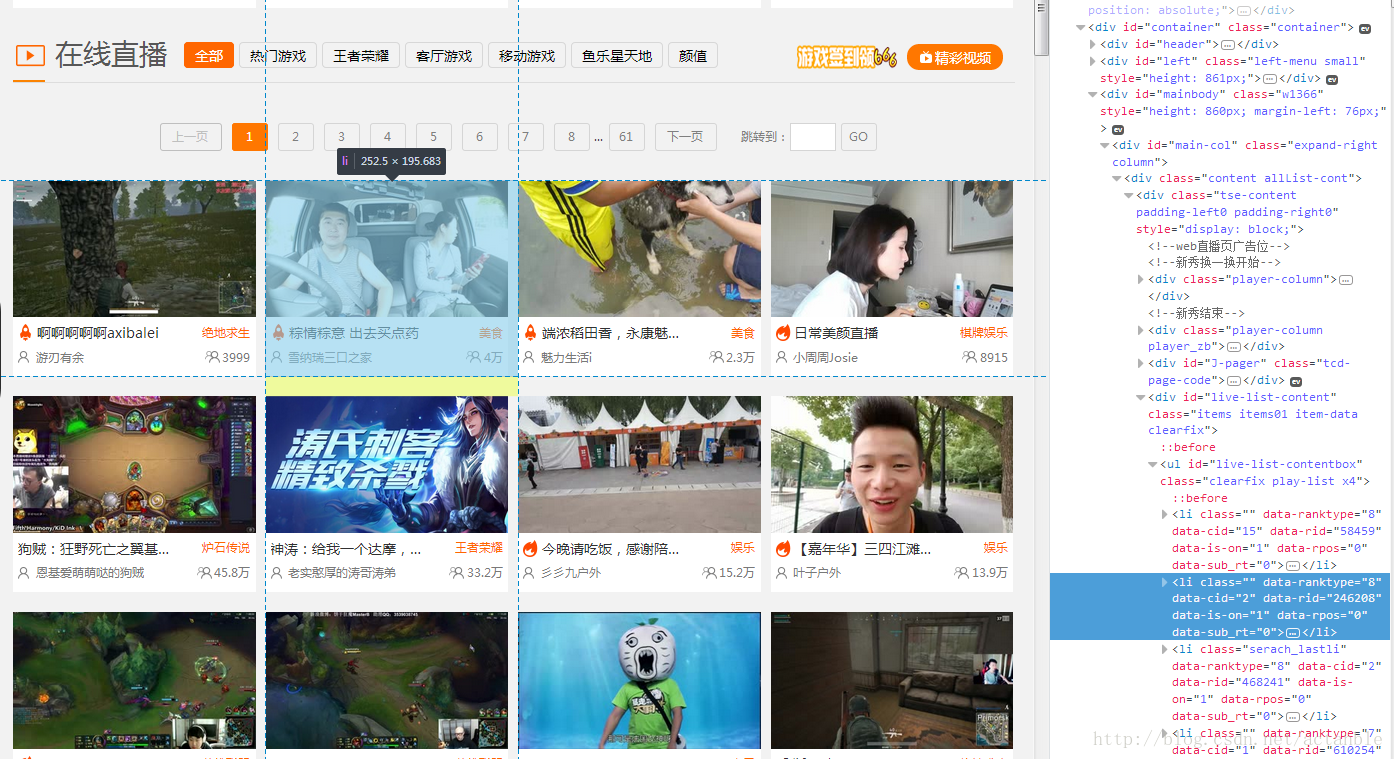Jump to the last page, 61
Screen dimensions: 1394x759
626,137
